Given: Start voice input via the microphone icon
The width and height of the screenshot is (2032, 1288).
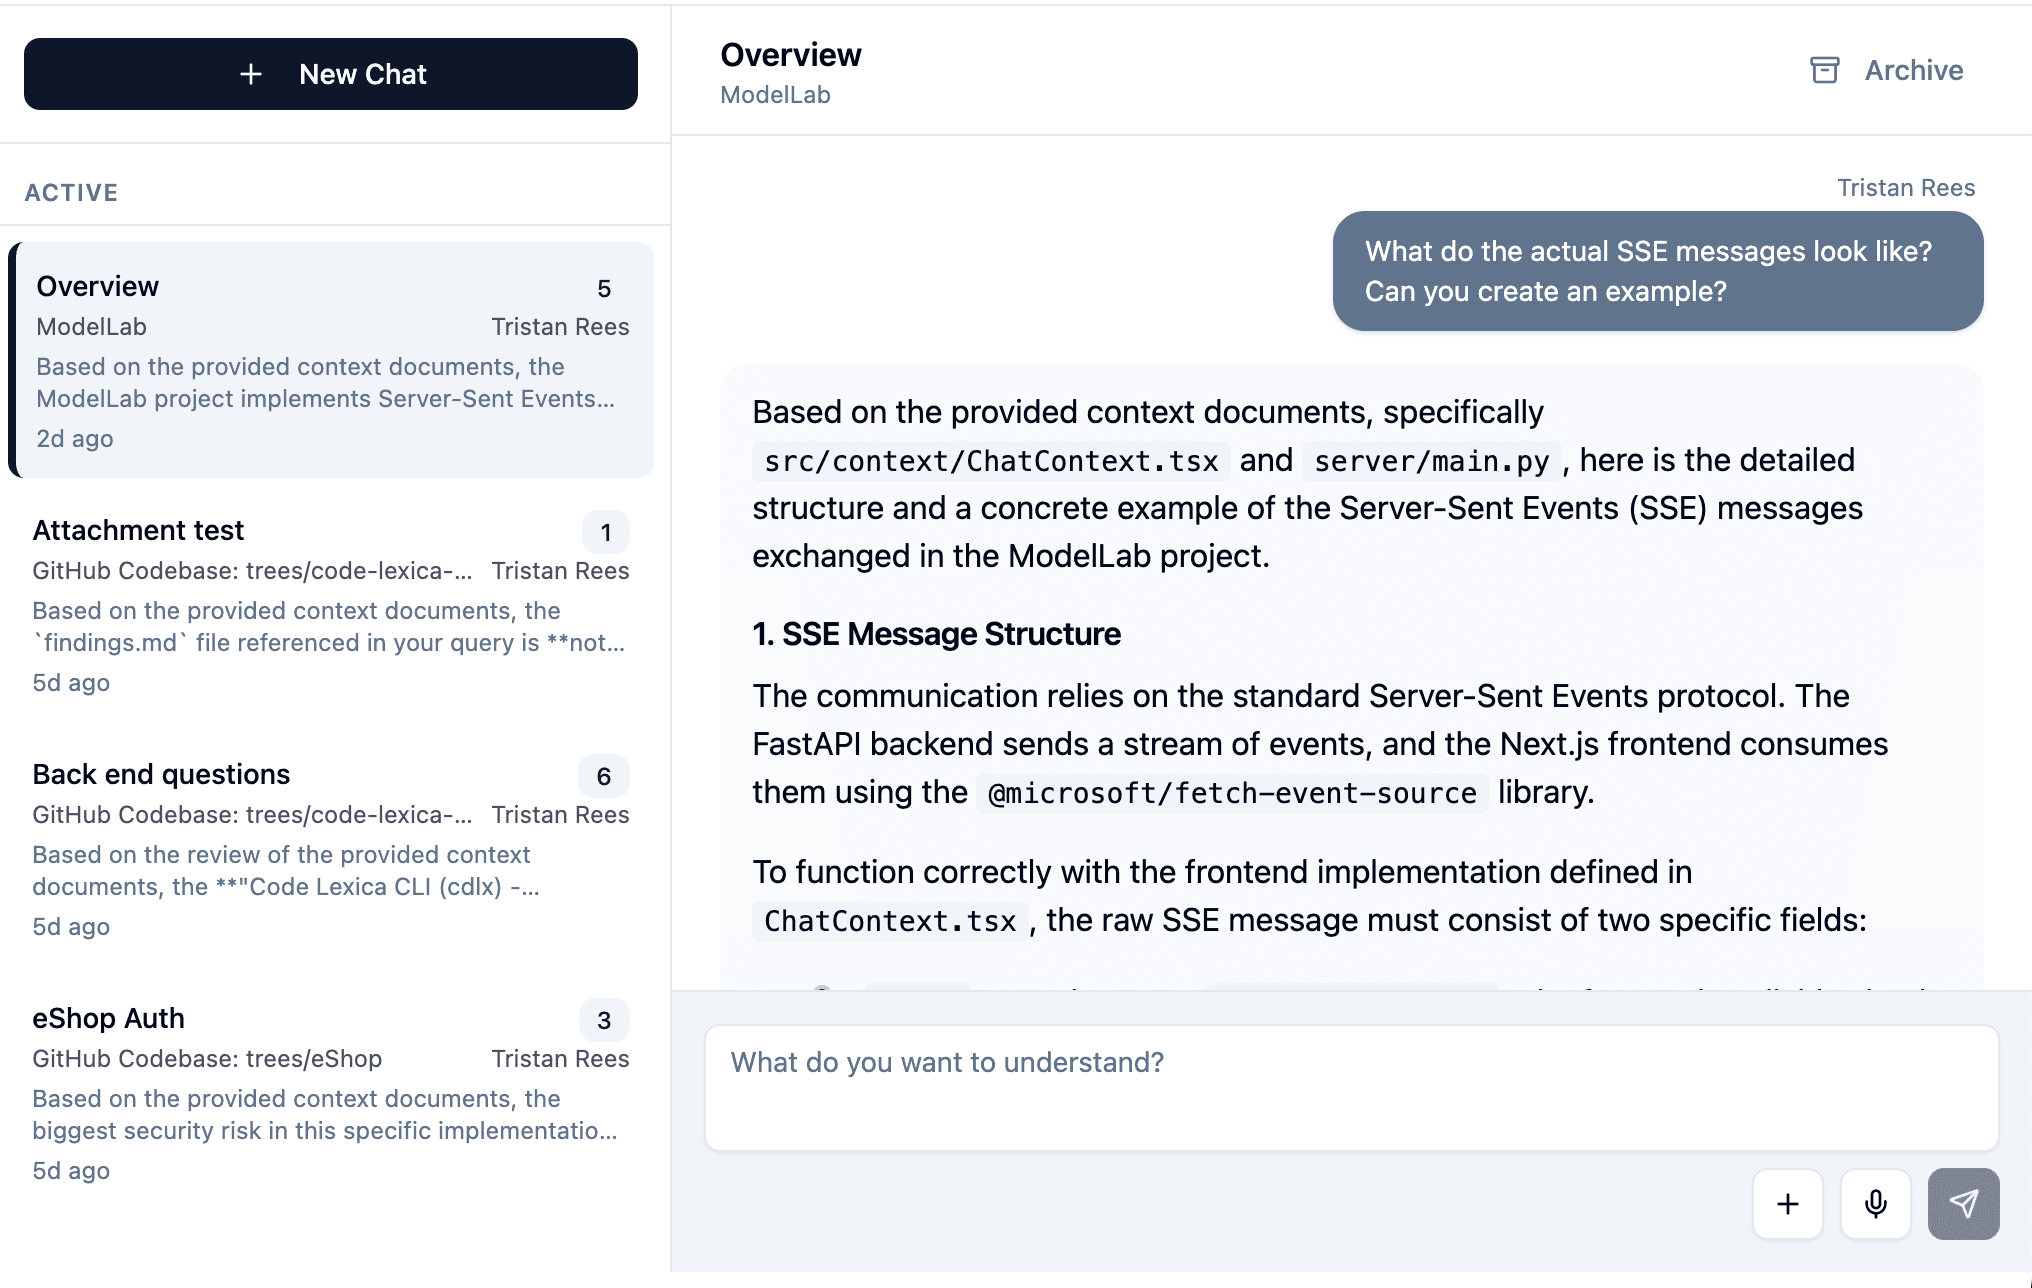Looking at the screenshot, I should (1876, 1204).
